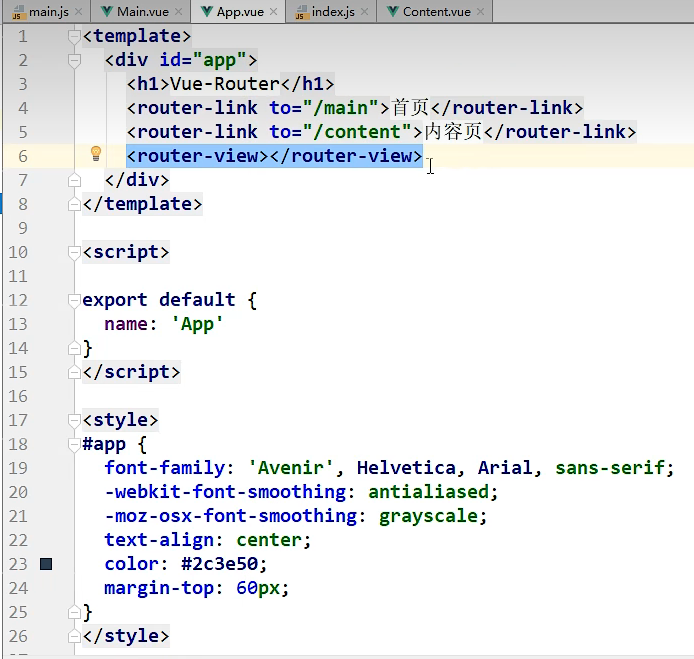The image size is (694, 659).
Task: Click fold end marker on line 14 brace
Action: point(74,348)
